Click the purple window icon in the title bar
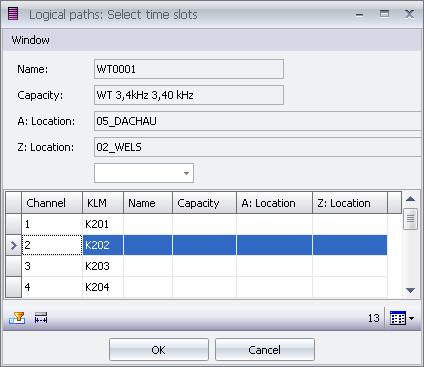Screen dimensions: 424x367 coord(13,14)
